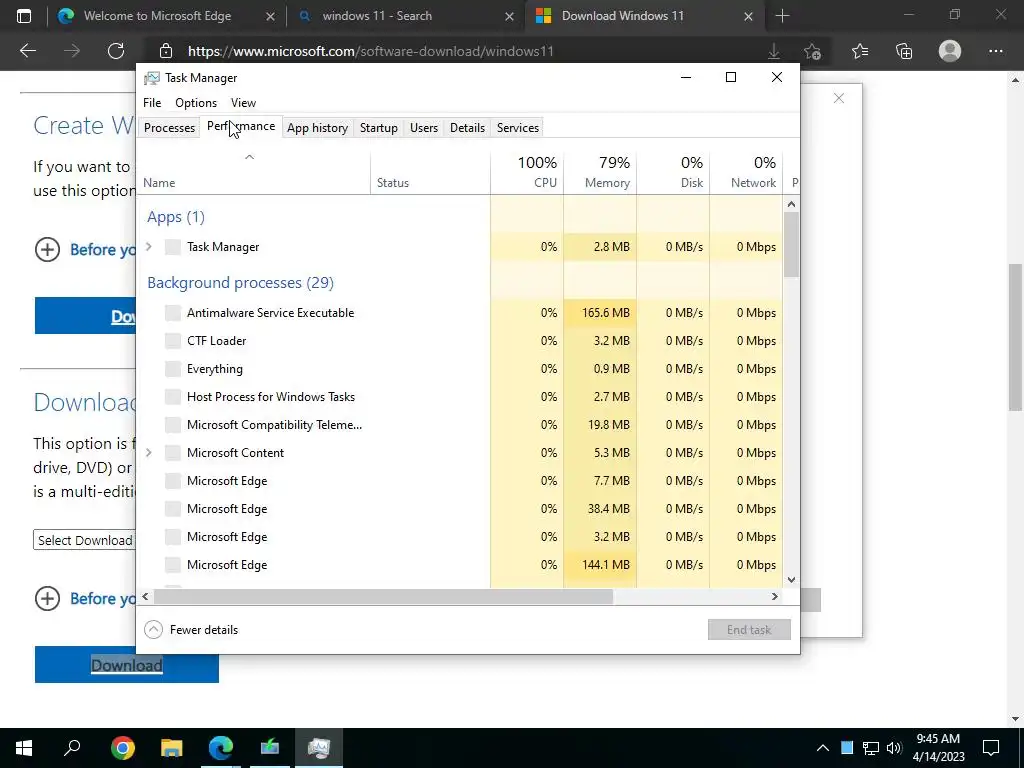The width and height of the screenshot is (1024, 768).
Task: Switch to the Performance tab
Action: [x=241, y=126]
